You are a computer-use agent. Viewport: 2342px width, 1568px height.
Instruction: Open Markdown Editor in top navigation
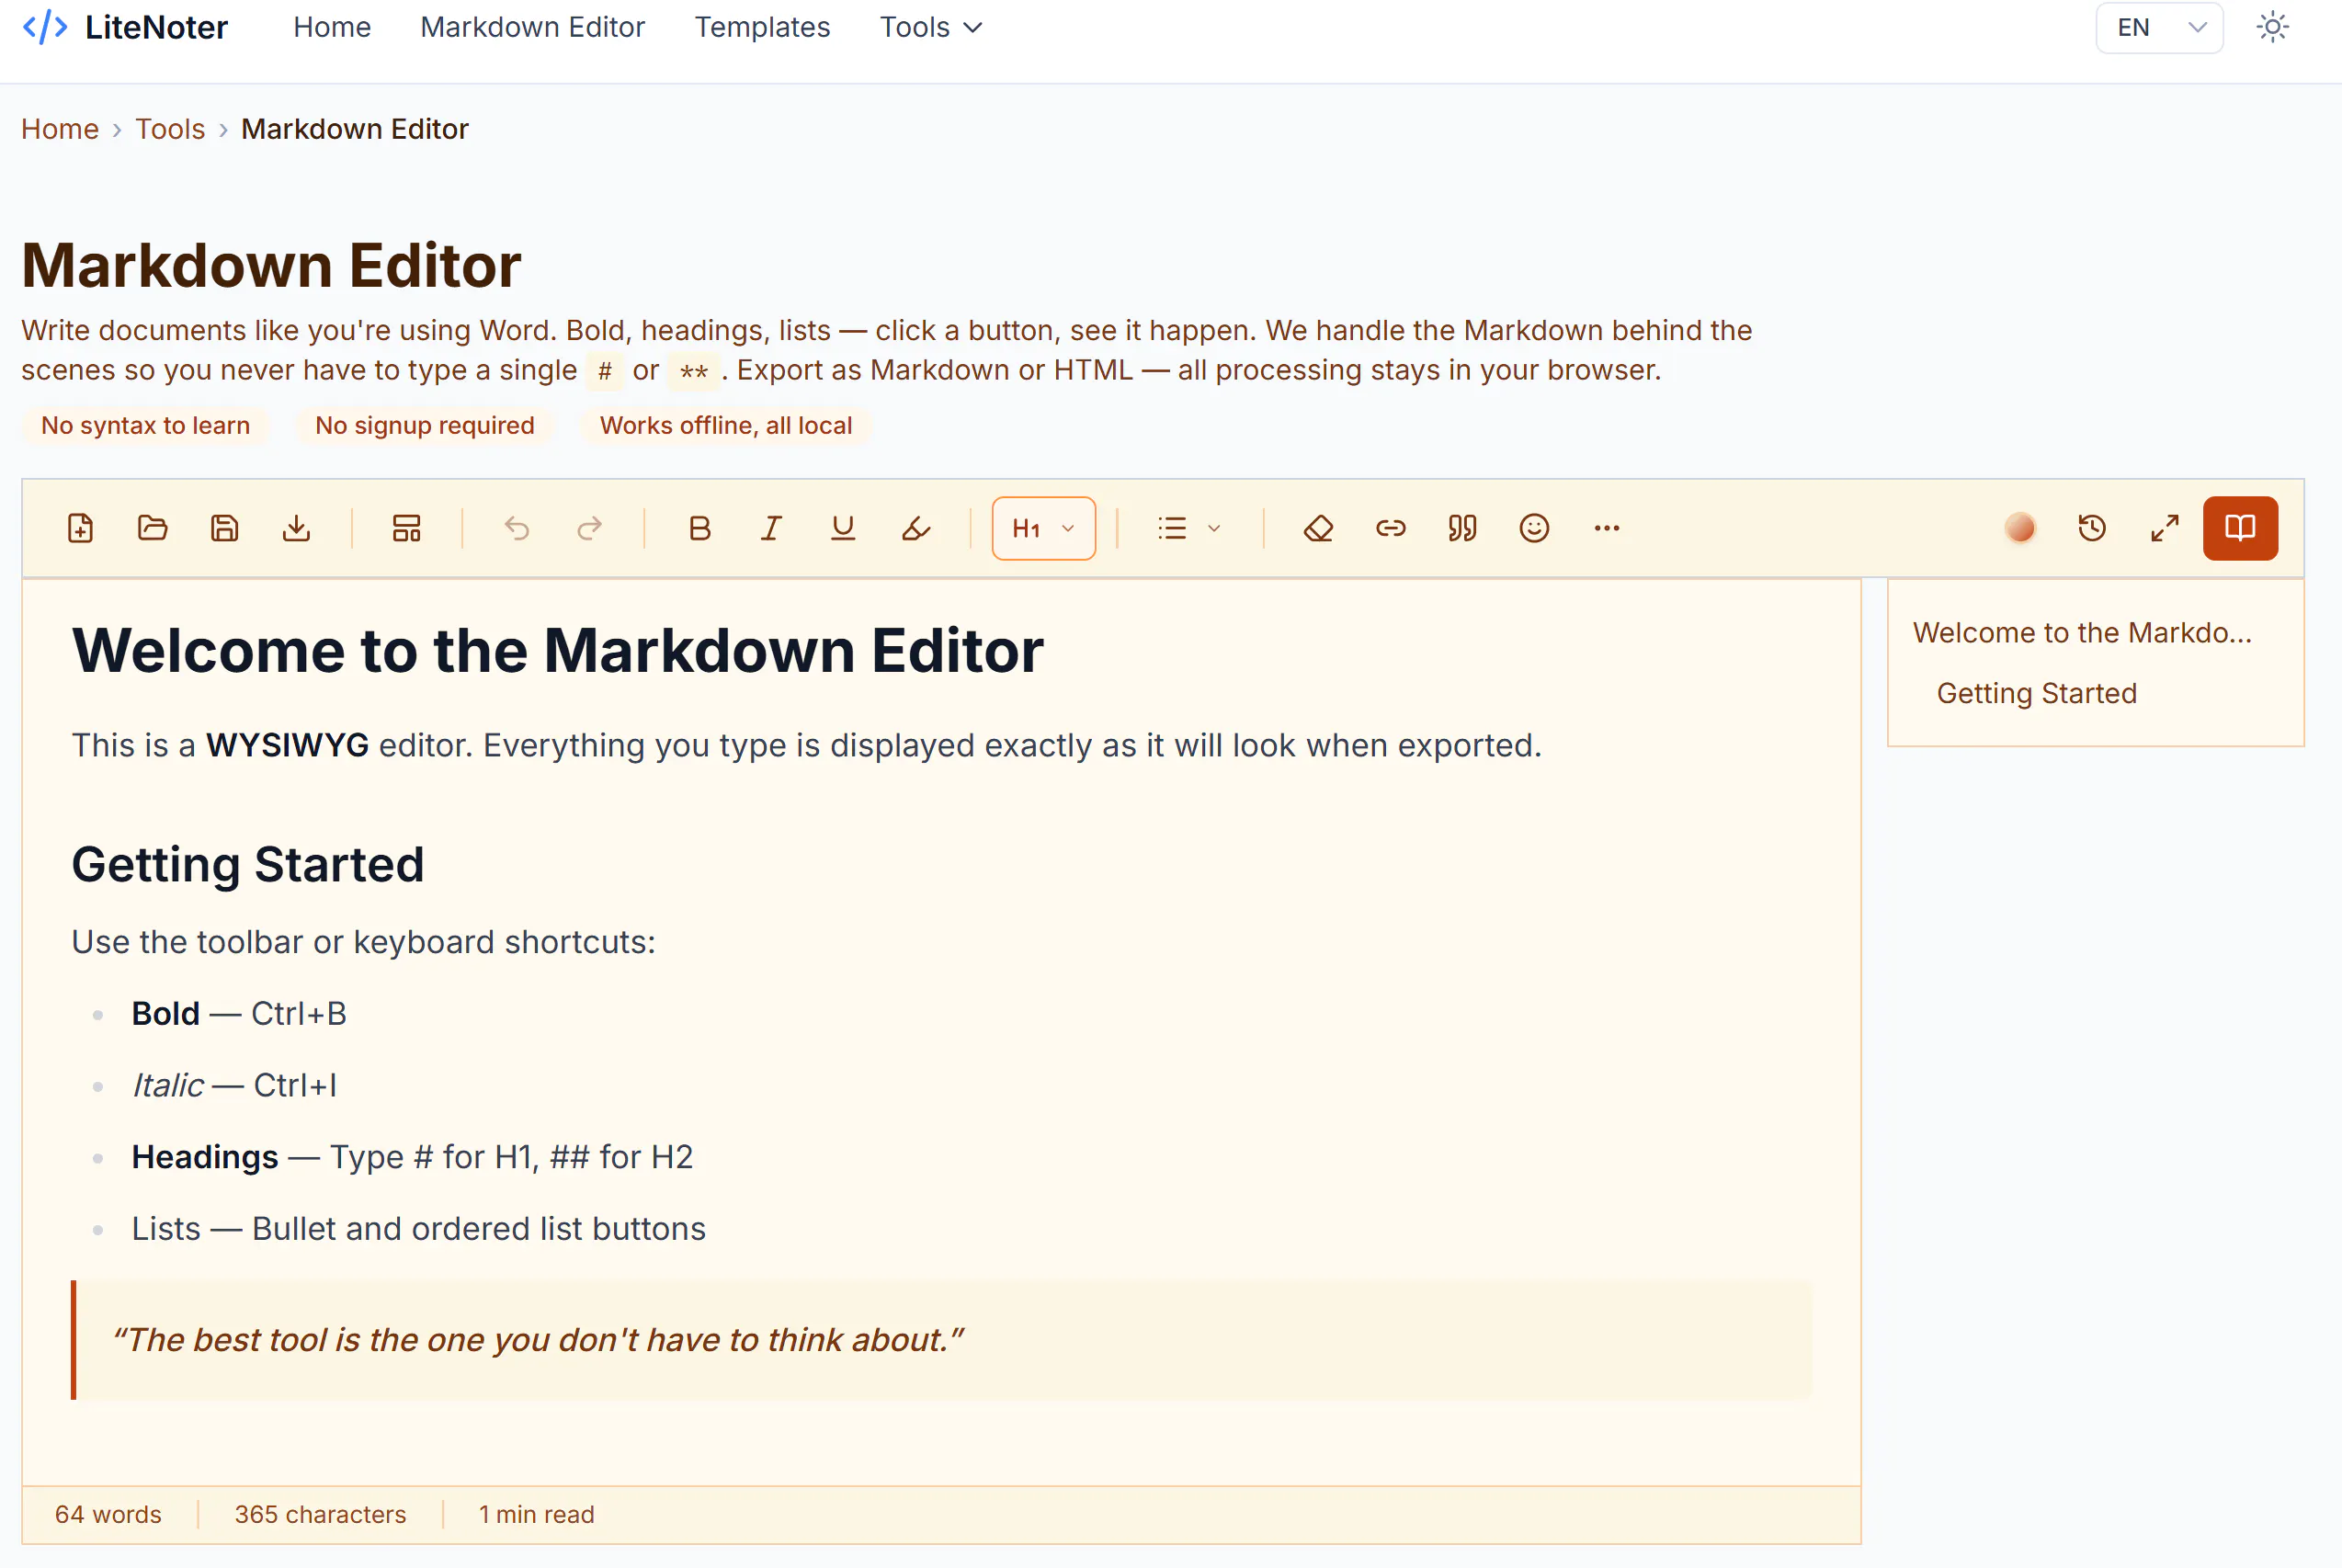532,27
